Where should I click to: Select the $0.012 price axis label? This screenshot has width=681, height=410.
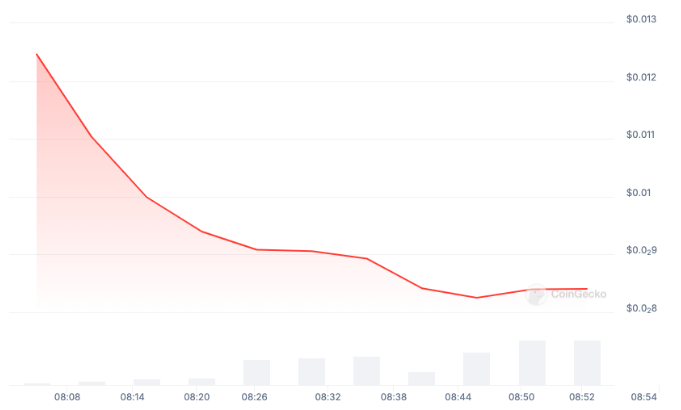point(641,77)
